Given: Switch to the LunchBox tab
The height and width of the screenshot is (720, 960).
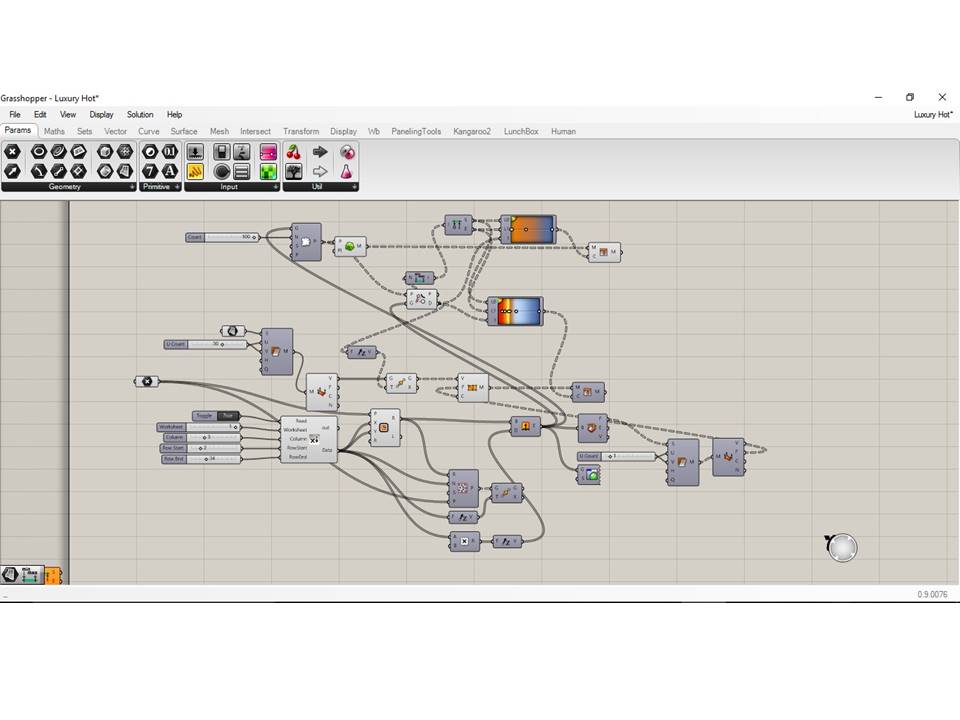Looking at the screenshot, I should (x=520, y=131).
